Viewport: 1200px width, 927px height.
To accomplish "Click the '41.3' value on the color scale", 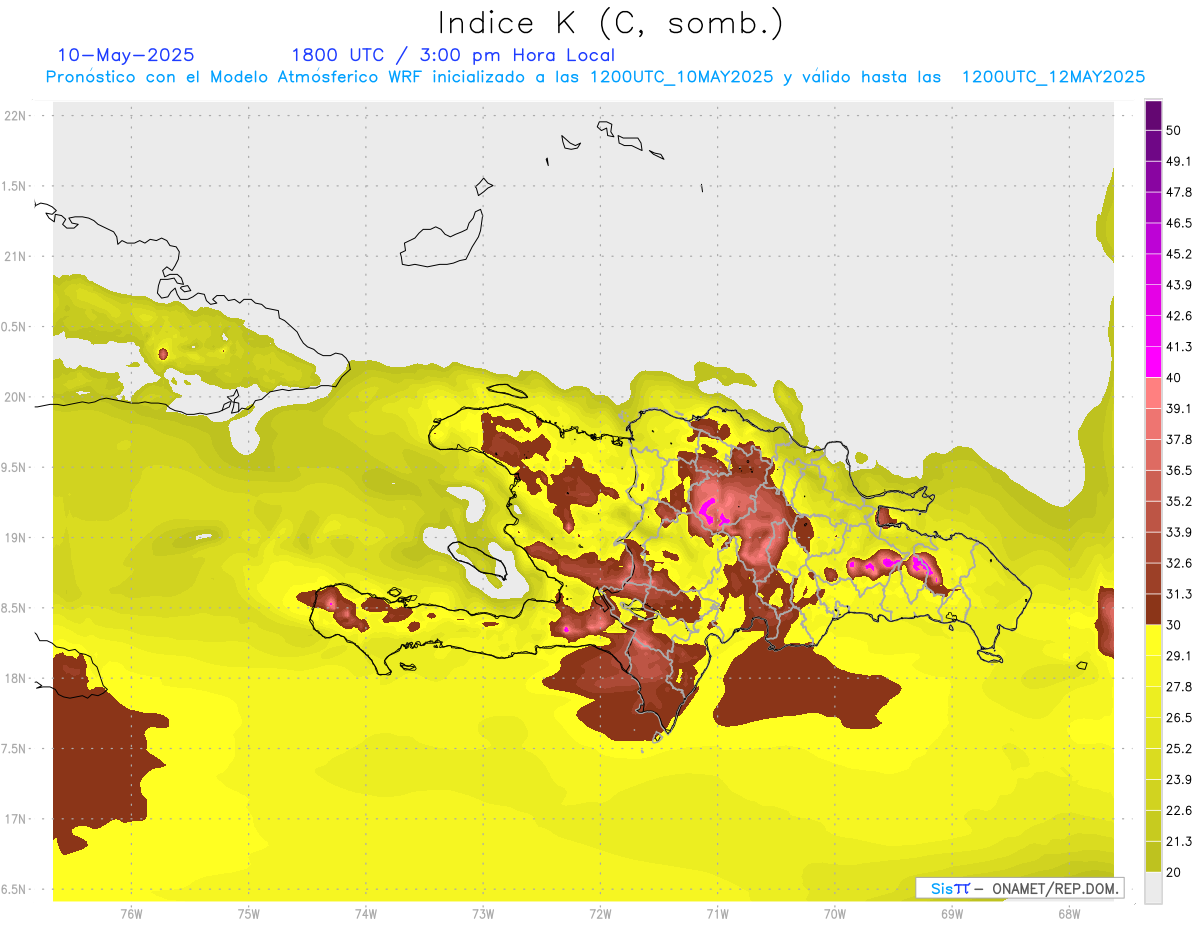I will pos(1179,347).
